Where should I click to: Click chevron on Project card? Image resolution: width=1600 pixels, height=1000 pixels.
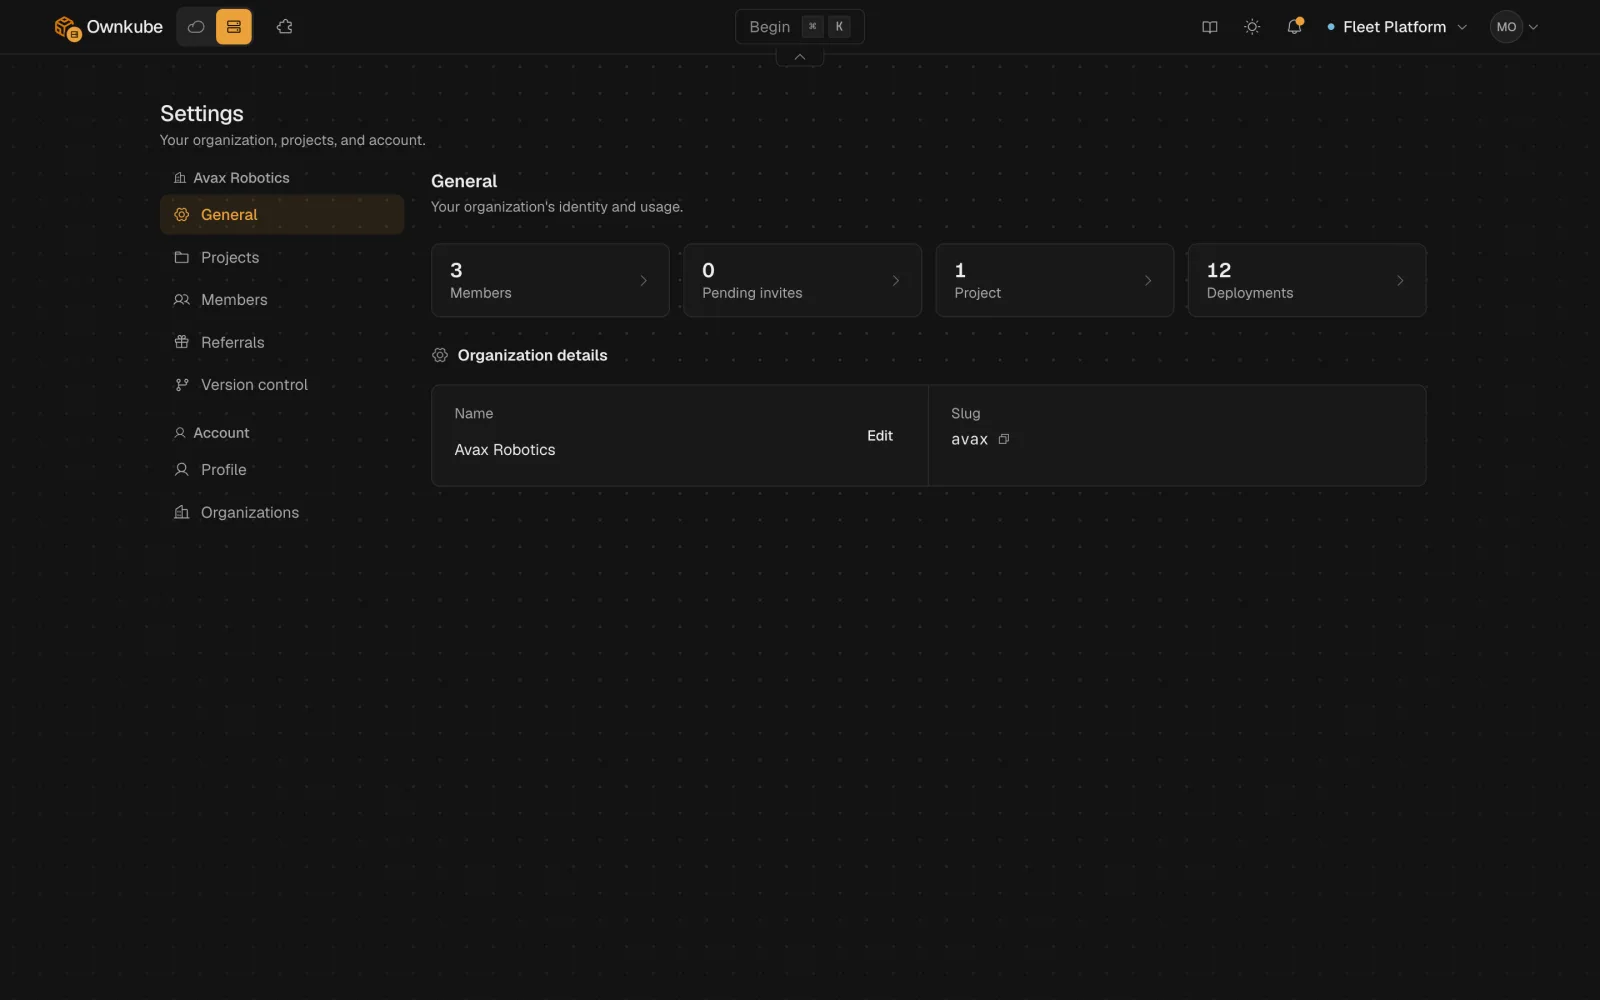[x=1148, y=281]
